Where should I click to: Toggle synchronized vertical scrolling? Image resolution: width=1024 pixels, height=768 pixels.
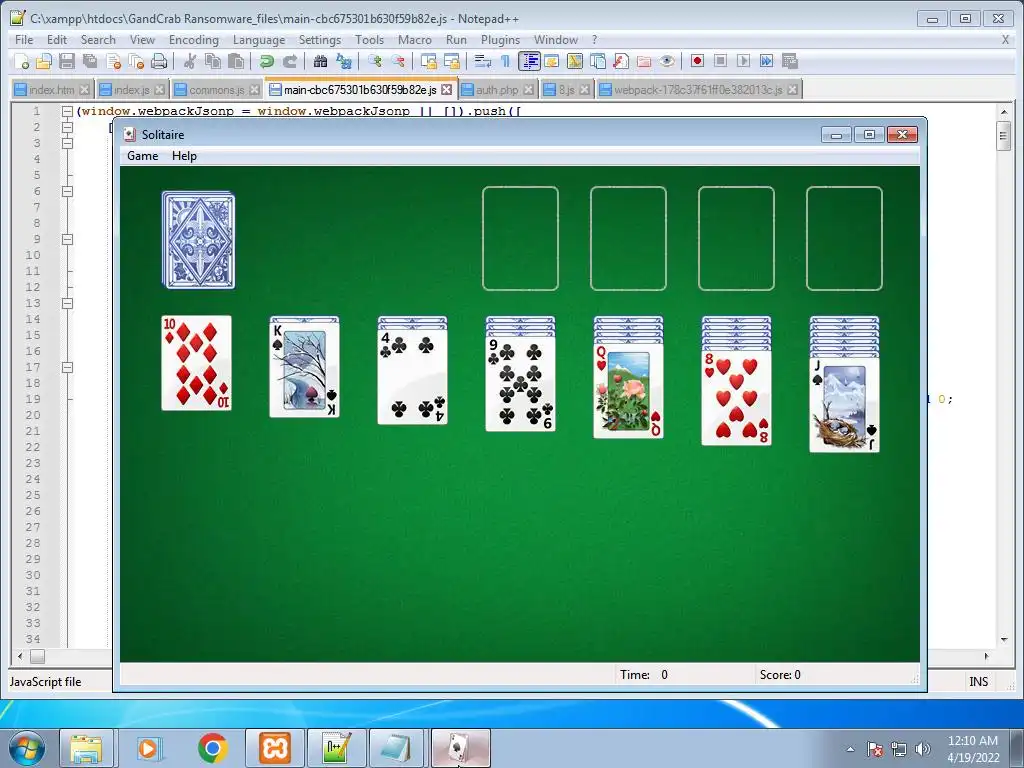[x=428, y=61]
